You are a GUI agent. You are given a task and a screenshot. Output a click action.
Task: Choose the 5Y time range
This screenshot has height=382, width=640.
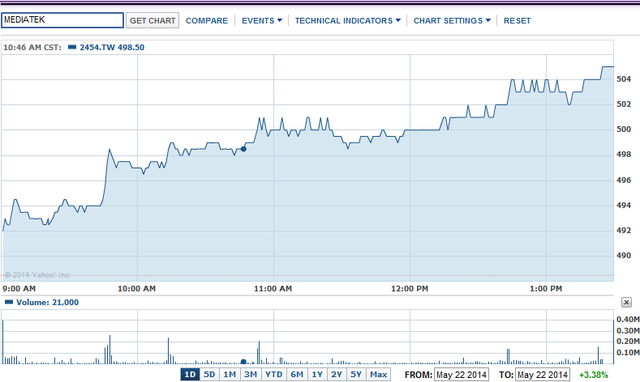[356, 375]
